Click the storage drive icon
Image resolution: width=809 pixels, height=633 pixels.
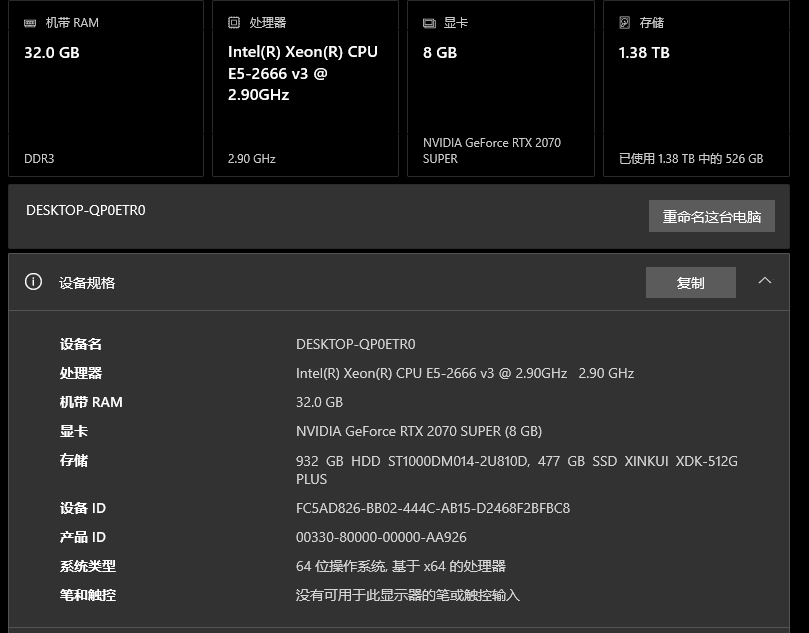(624, 22)
